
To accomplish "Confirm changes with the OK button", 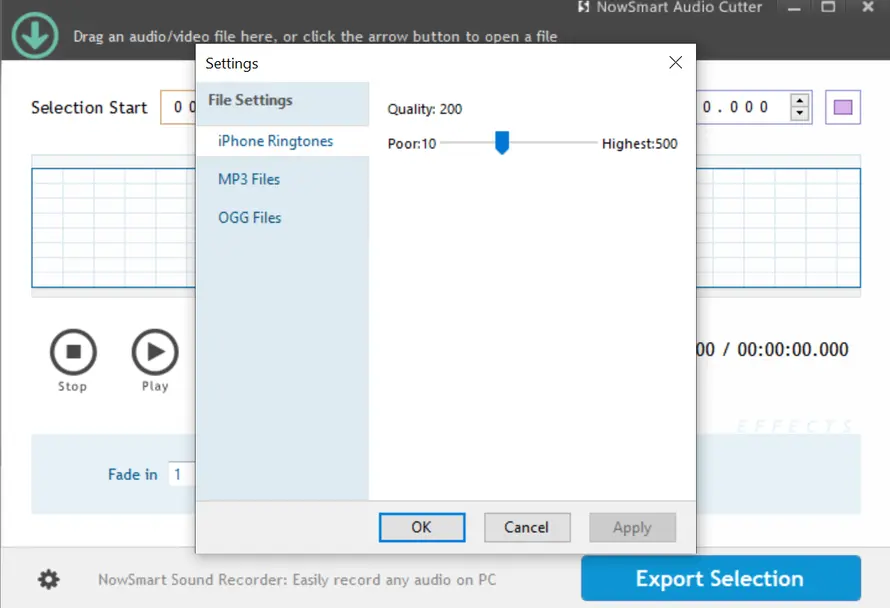I will (421, 527).
